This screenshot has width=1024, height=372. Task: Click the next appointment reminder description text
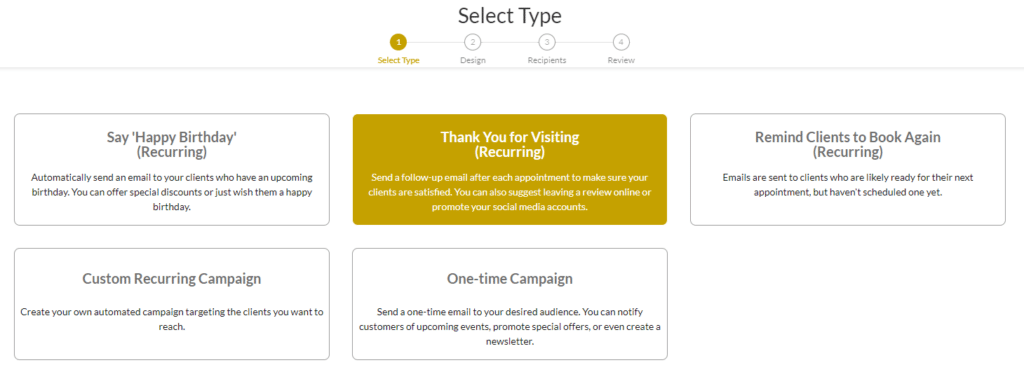[848, 185]
